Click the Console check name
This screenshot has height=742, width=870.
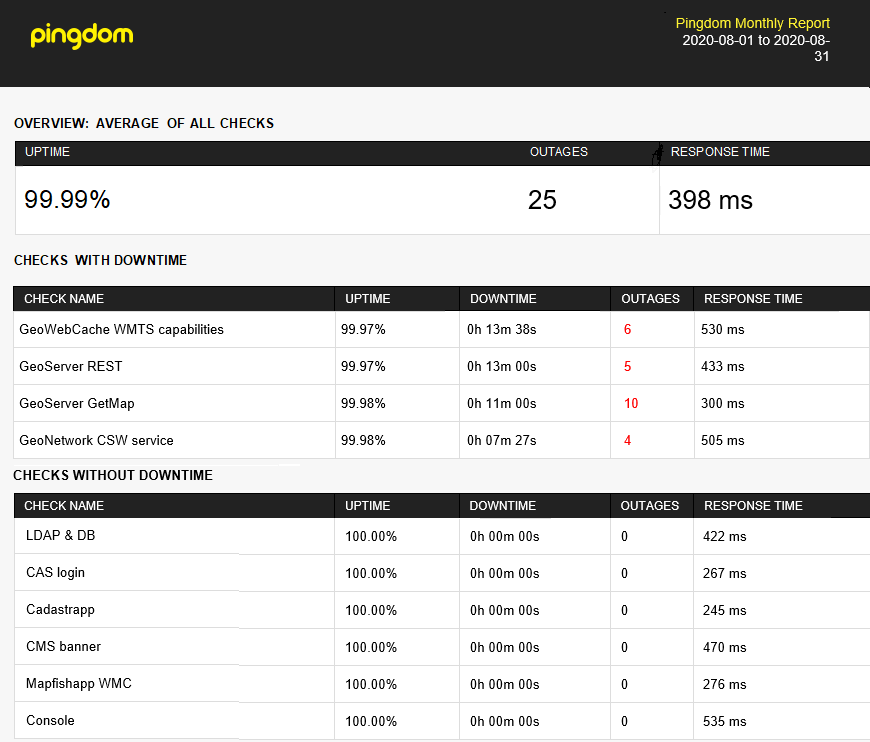click(x=50, y=720)
